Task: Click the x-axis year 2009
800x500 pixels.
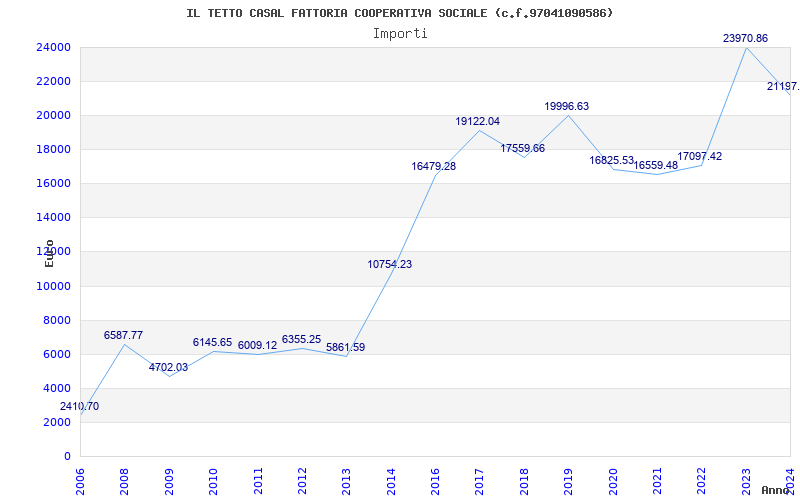Action: (169, 481)
